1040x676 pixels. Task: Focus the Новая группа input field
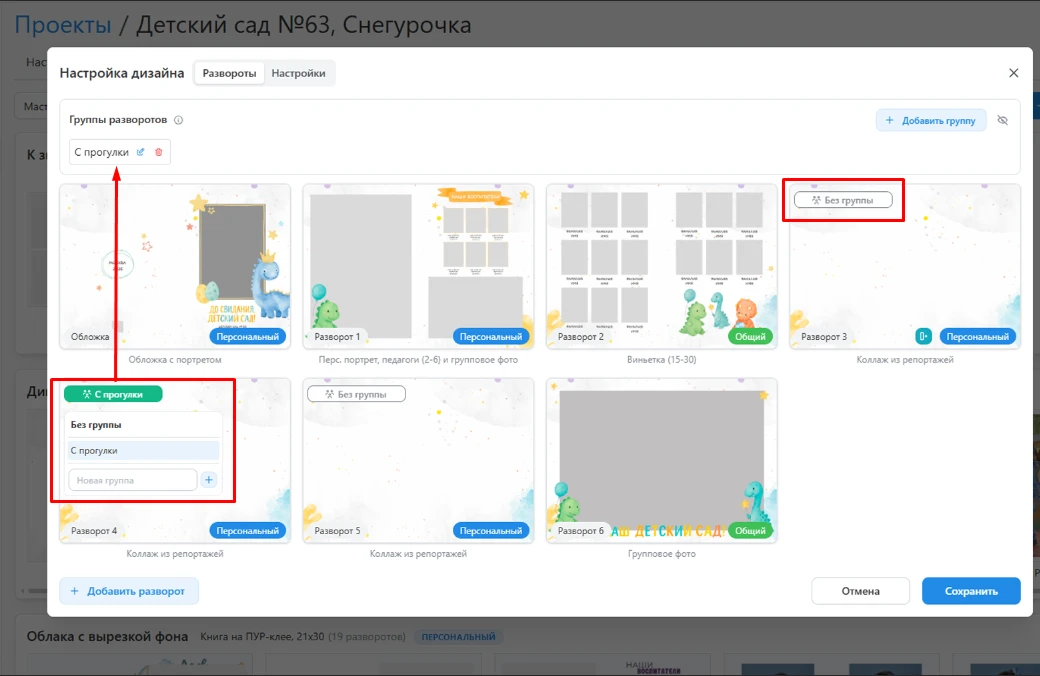tap(133, 480)
